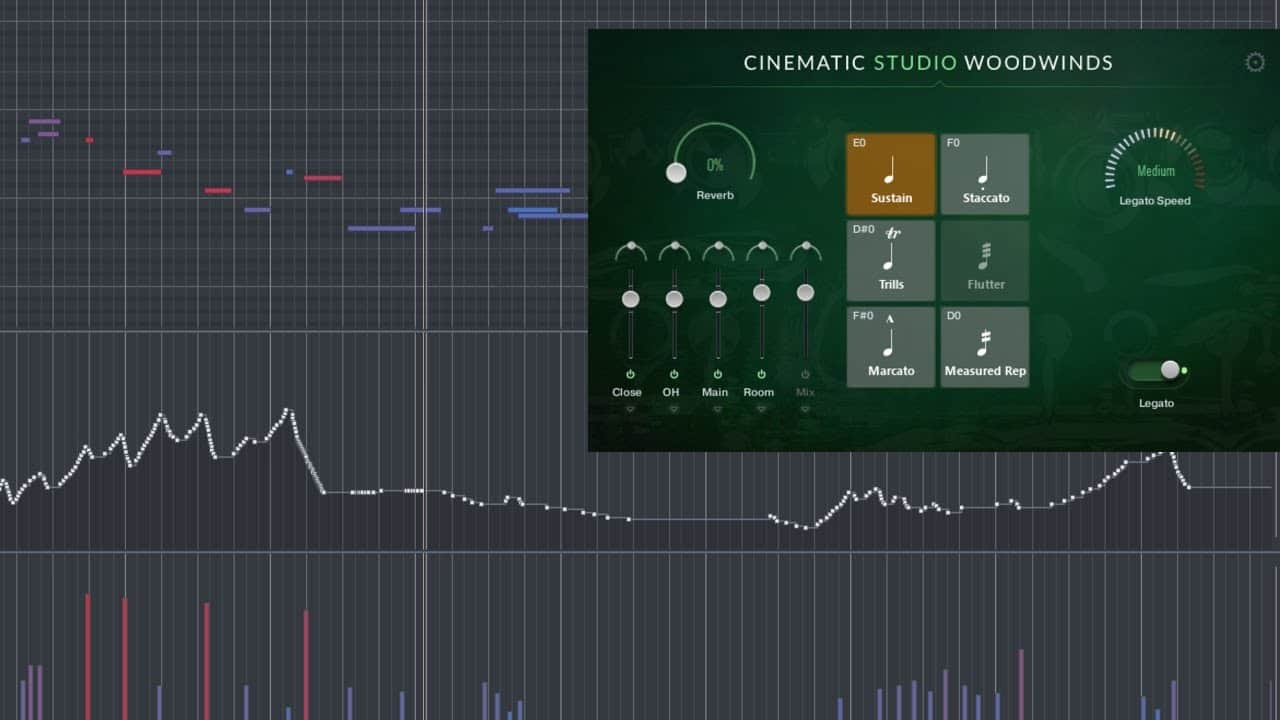The image size is (1280, 720).
Task: Click the OH mic volume fader
Action: pos(674,299)
